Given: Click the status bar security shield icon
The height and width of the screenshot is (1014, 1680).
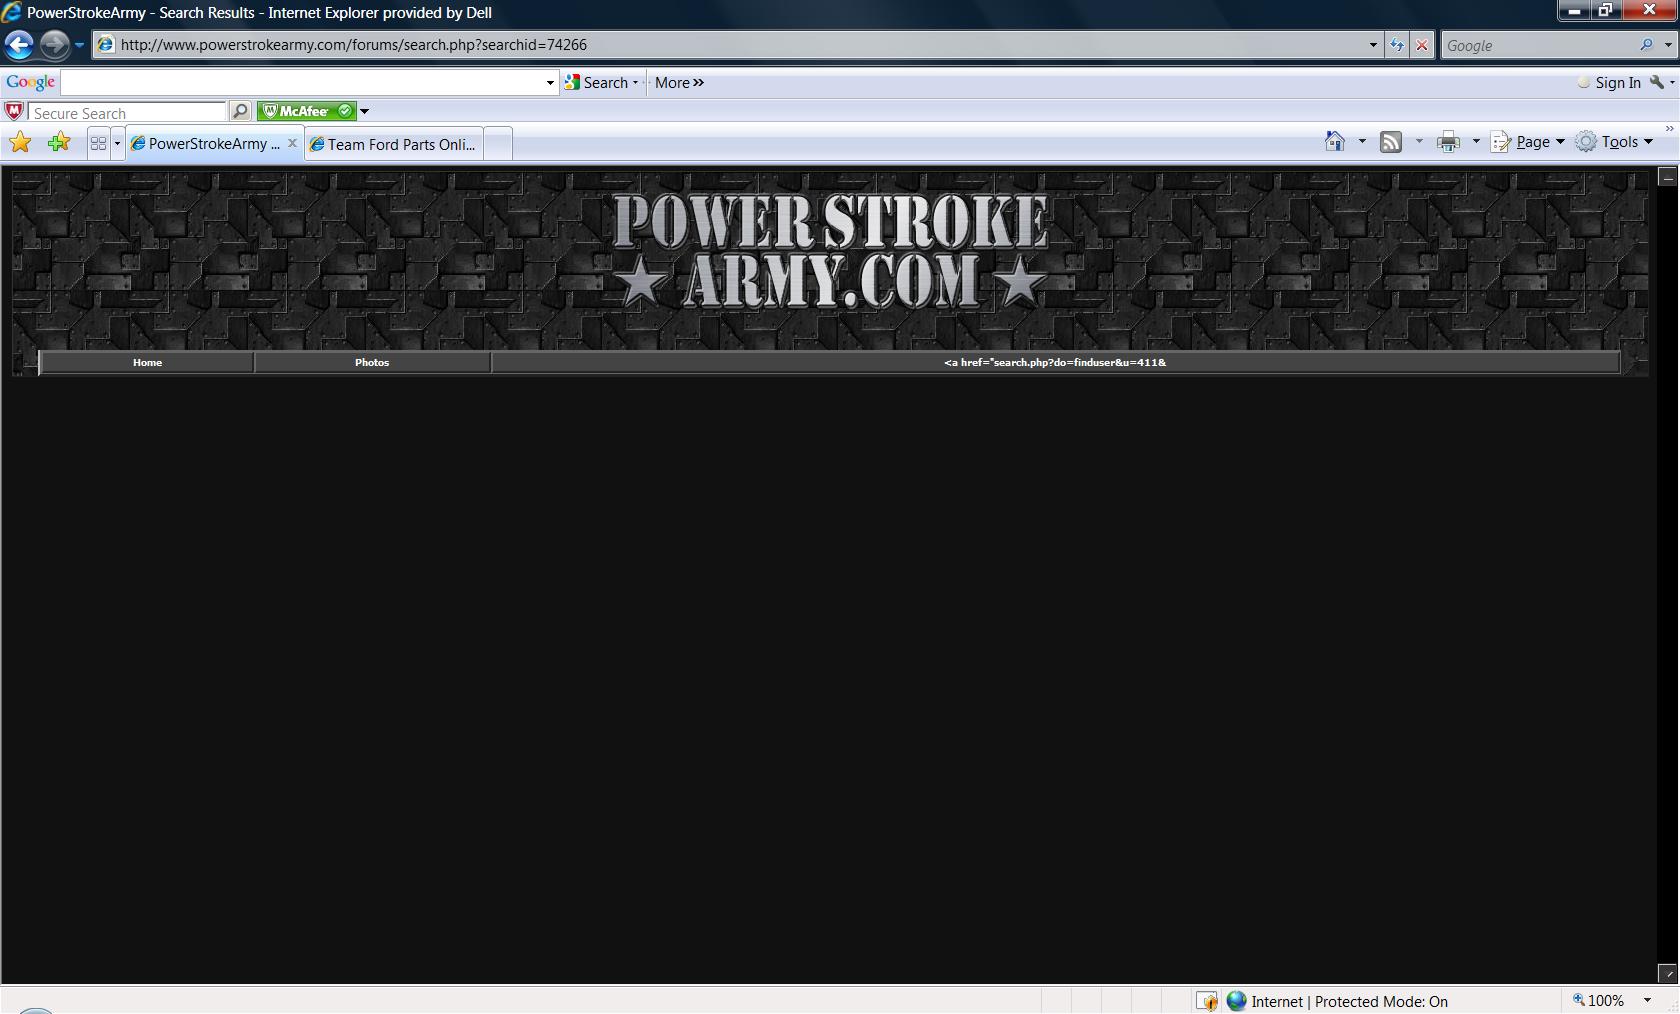Looking at the screenshot, I should pos(1207,1001).
